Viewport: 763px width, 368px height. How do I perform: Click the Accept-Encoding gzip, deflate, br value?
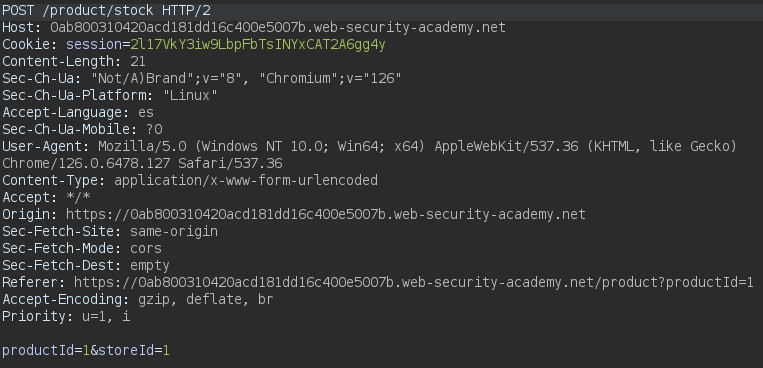(205, 299)
